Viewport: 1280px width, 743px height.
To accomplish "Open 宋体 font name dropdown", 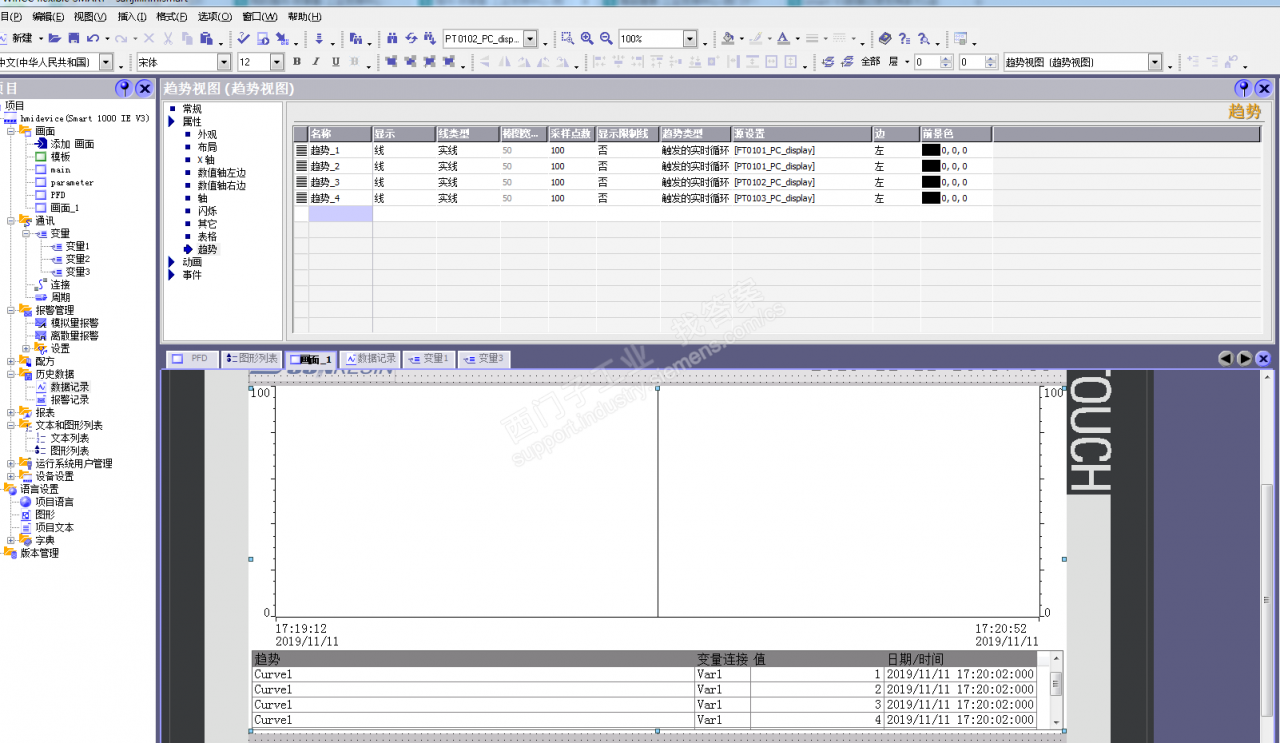I will coord(224,62).
